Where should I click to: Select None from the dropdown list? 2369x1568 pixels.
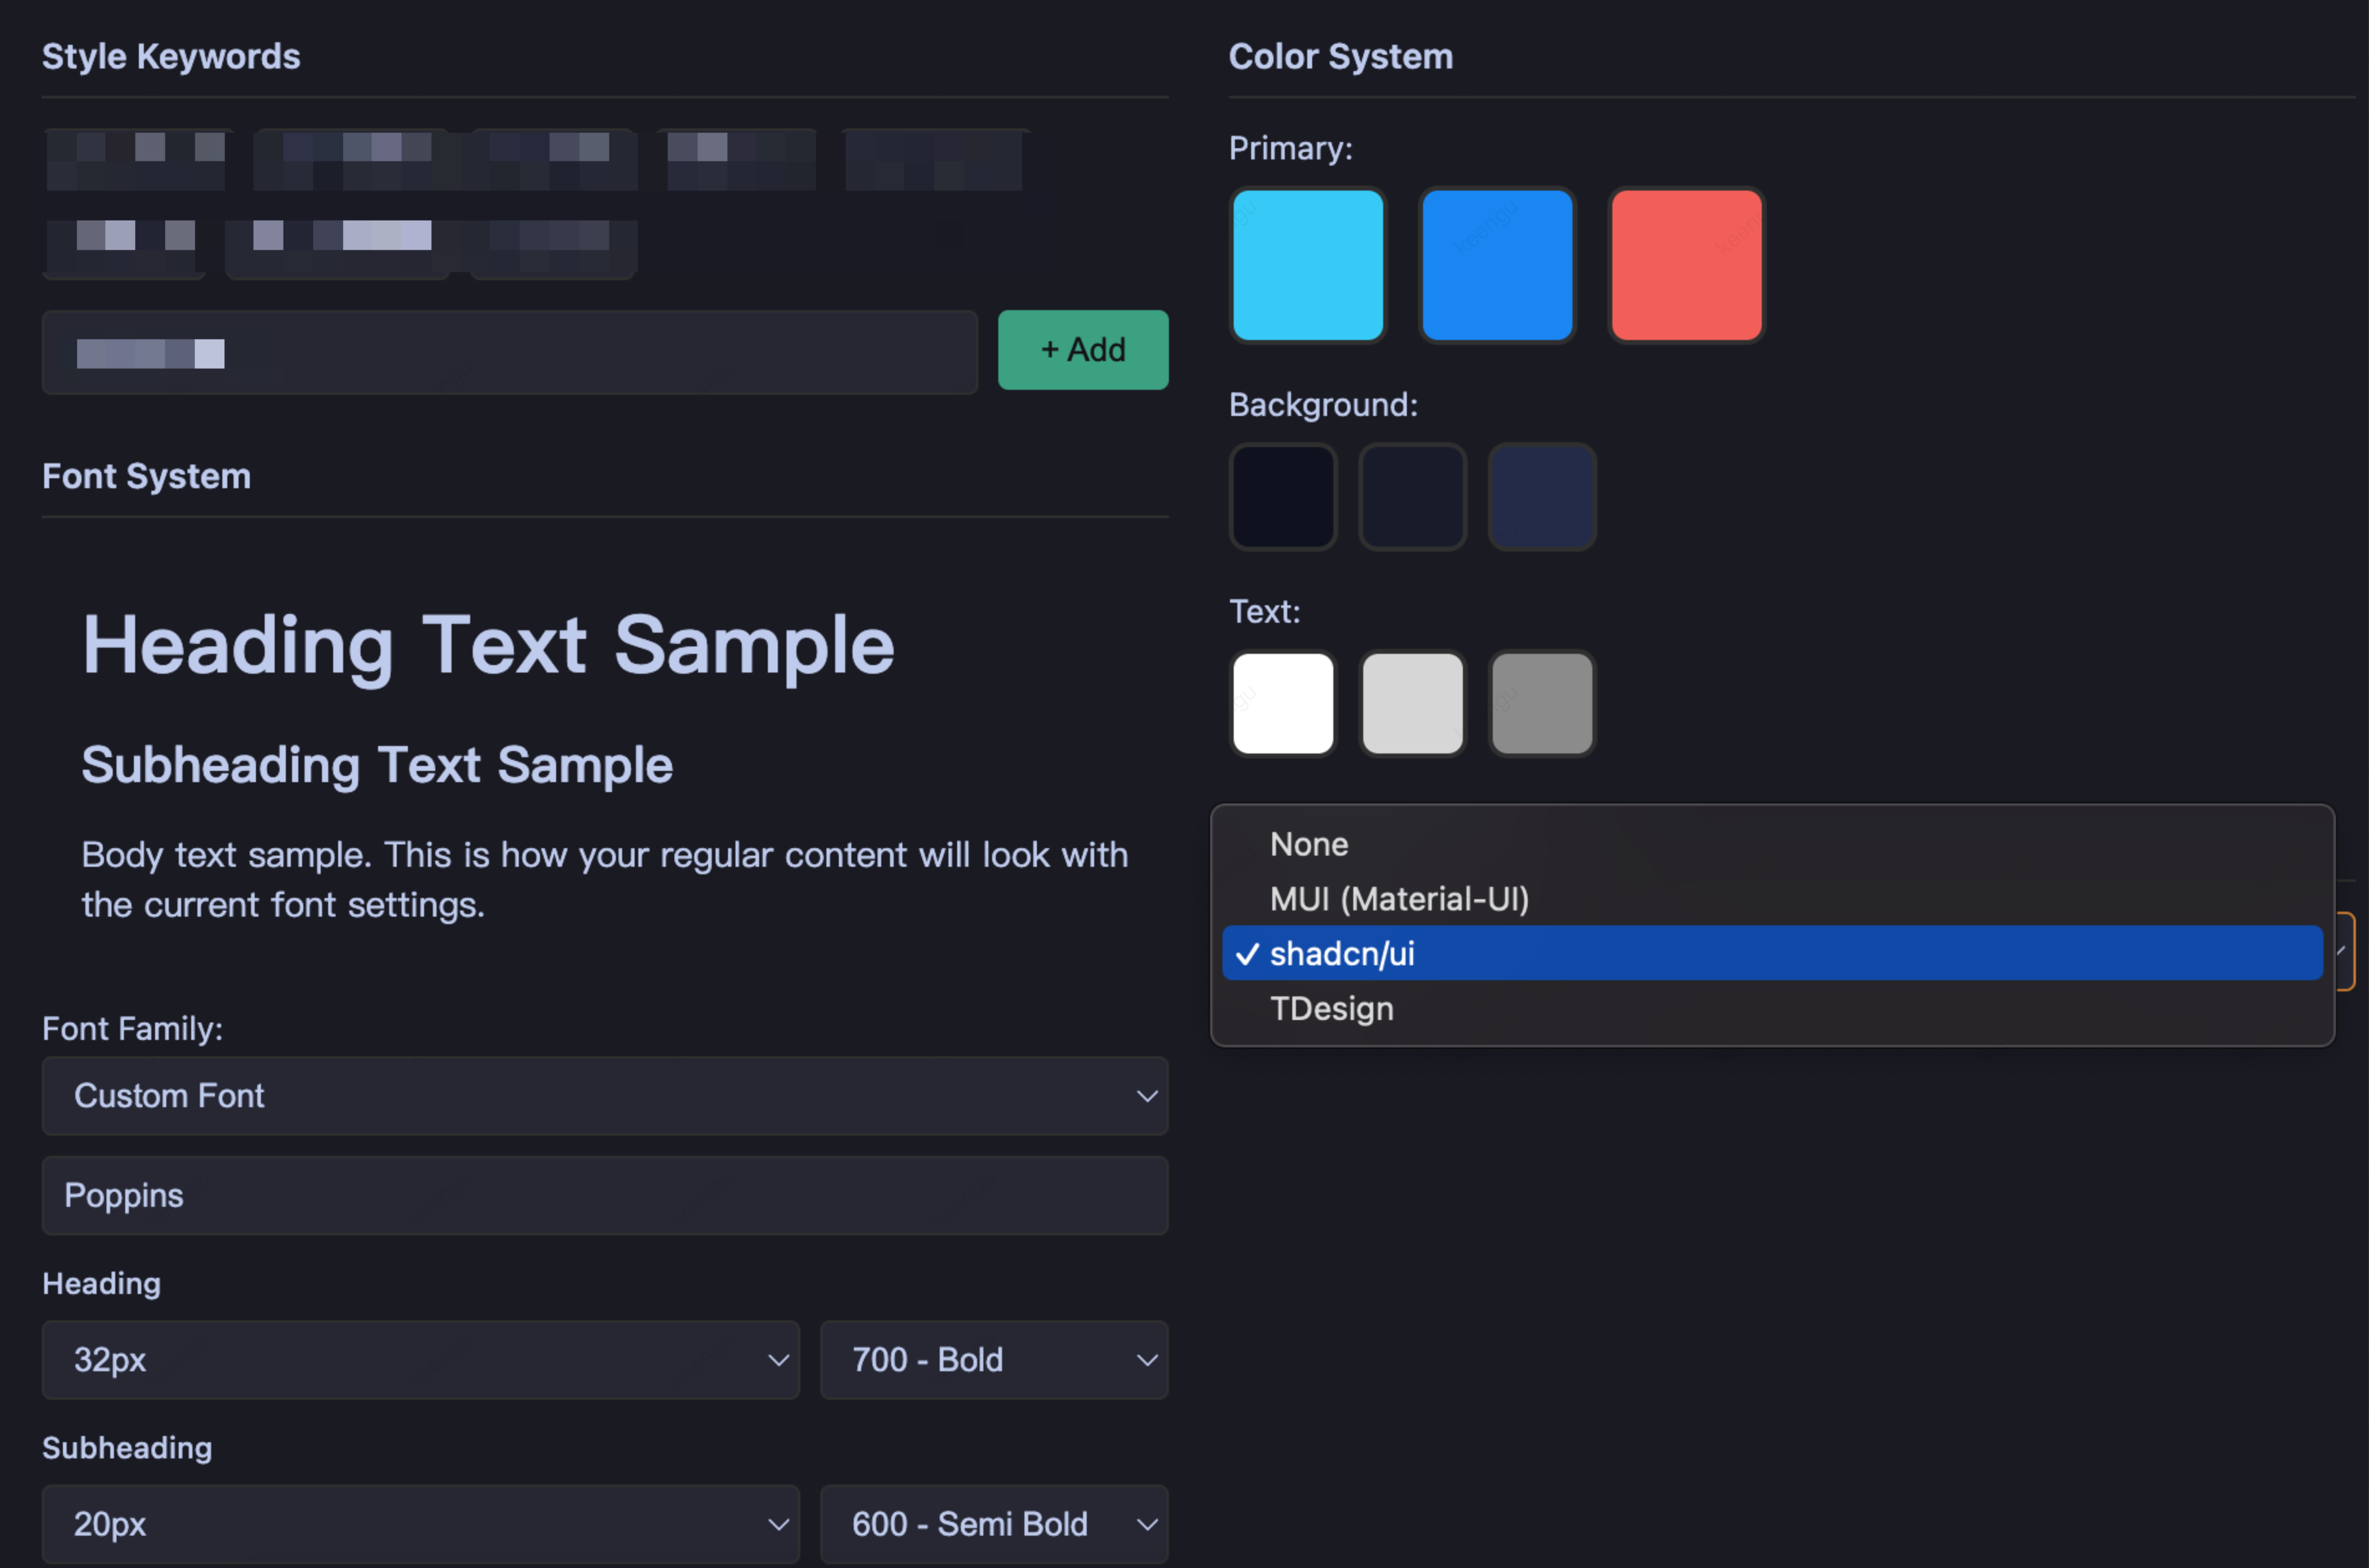(x=1309, y=844)
